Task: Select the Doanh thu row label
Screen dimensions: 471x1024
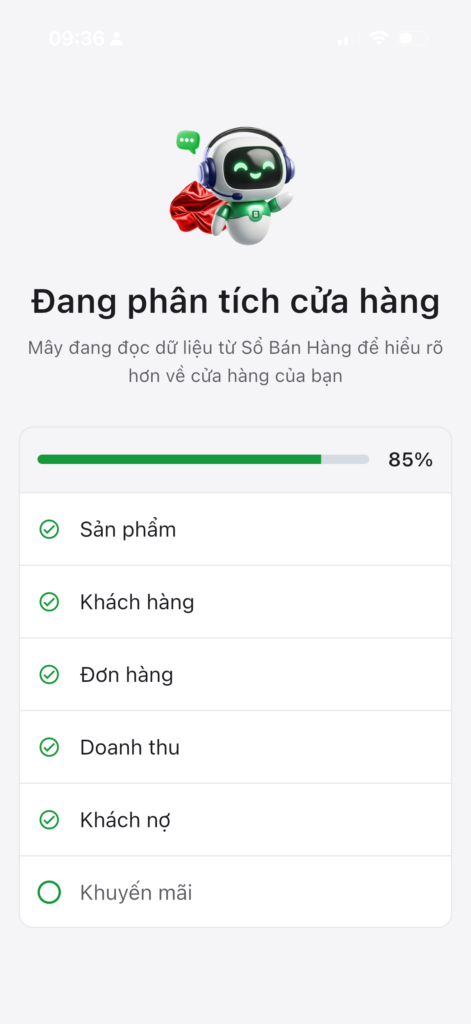Action: coord(129,747)
